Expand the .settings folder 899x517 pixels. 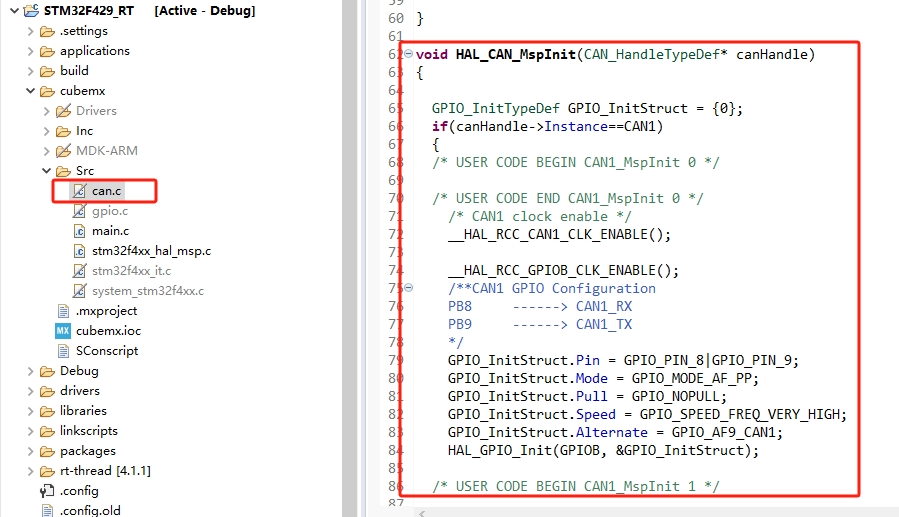click(30, 31)
